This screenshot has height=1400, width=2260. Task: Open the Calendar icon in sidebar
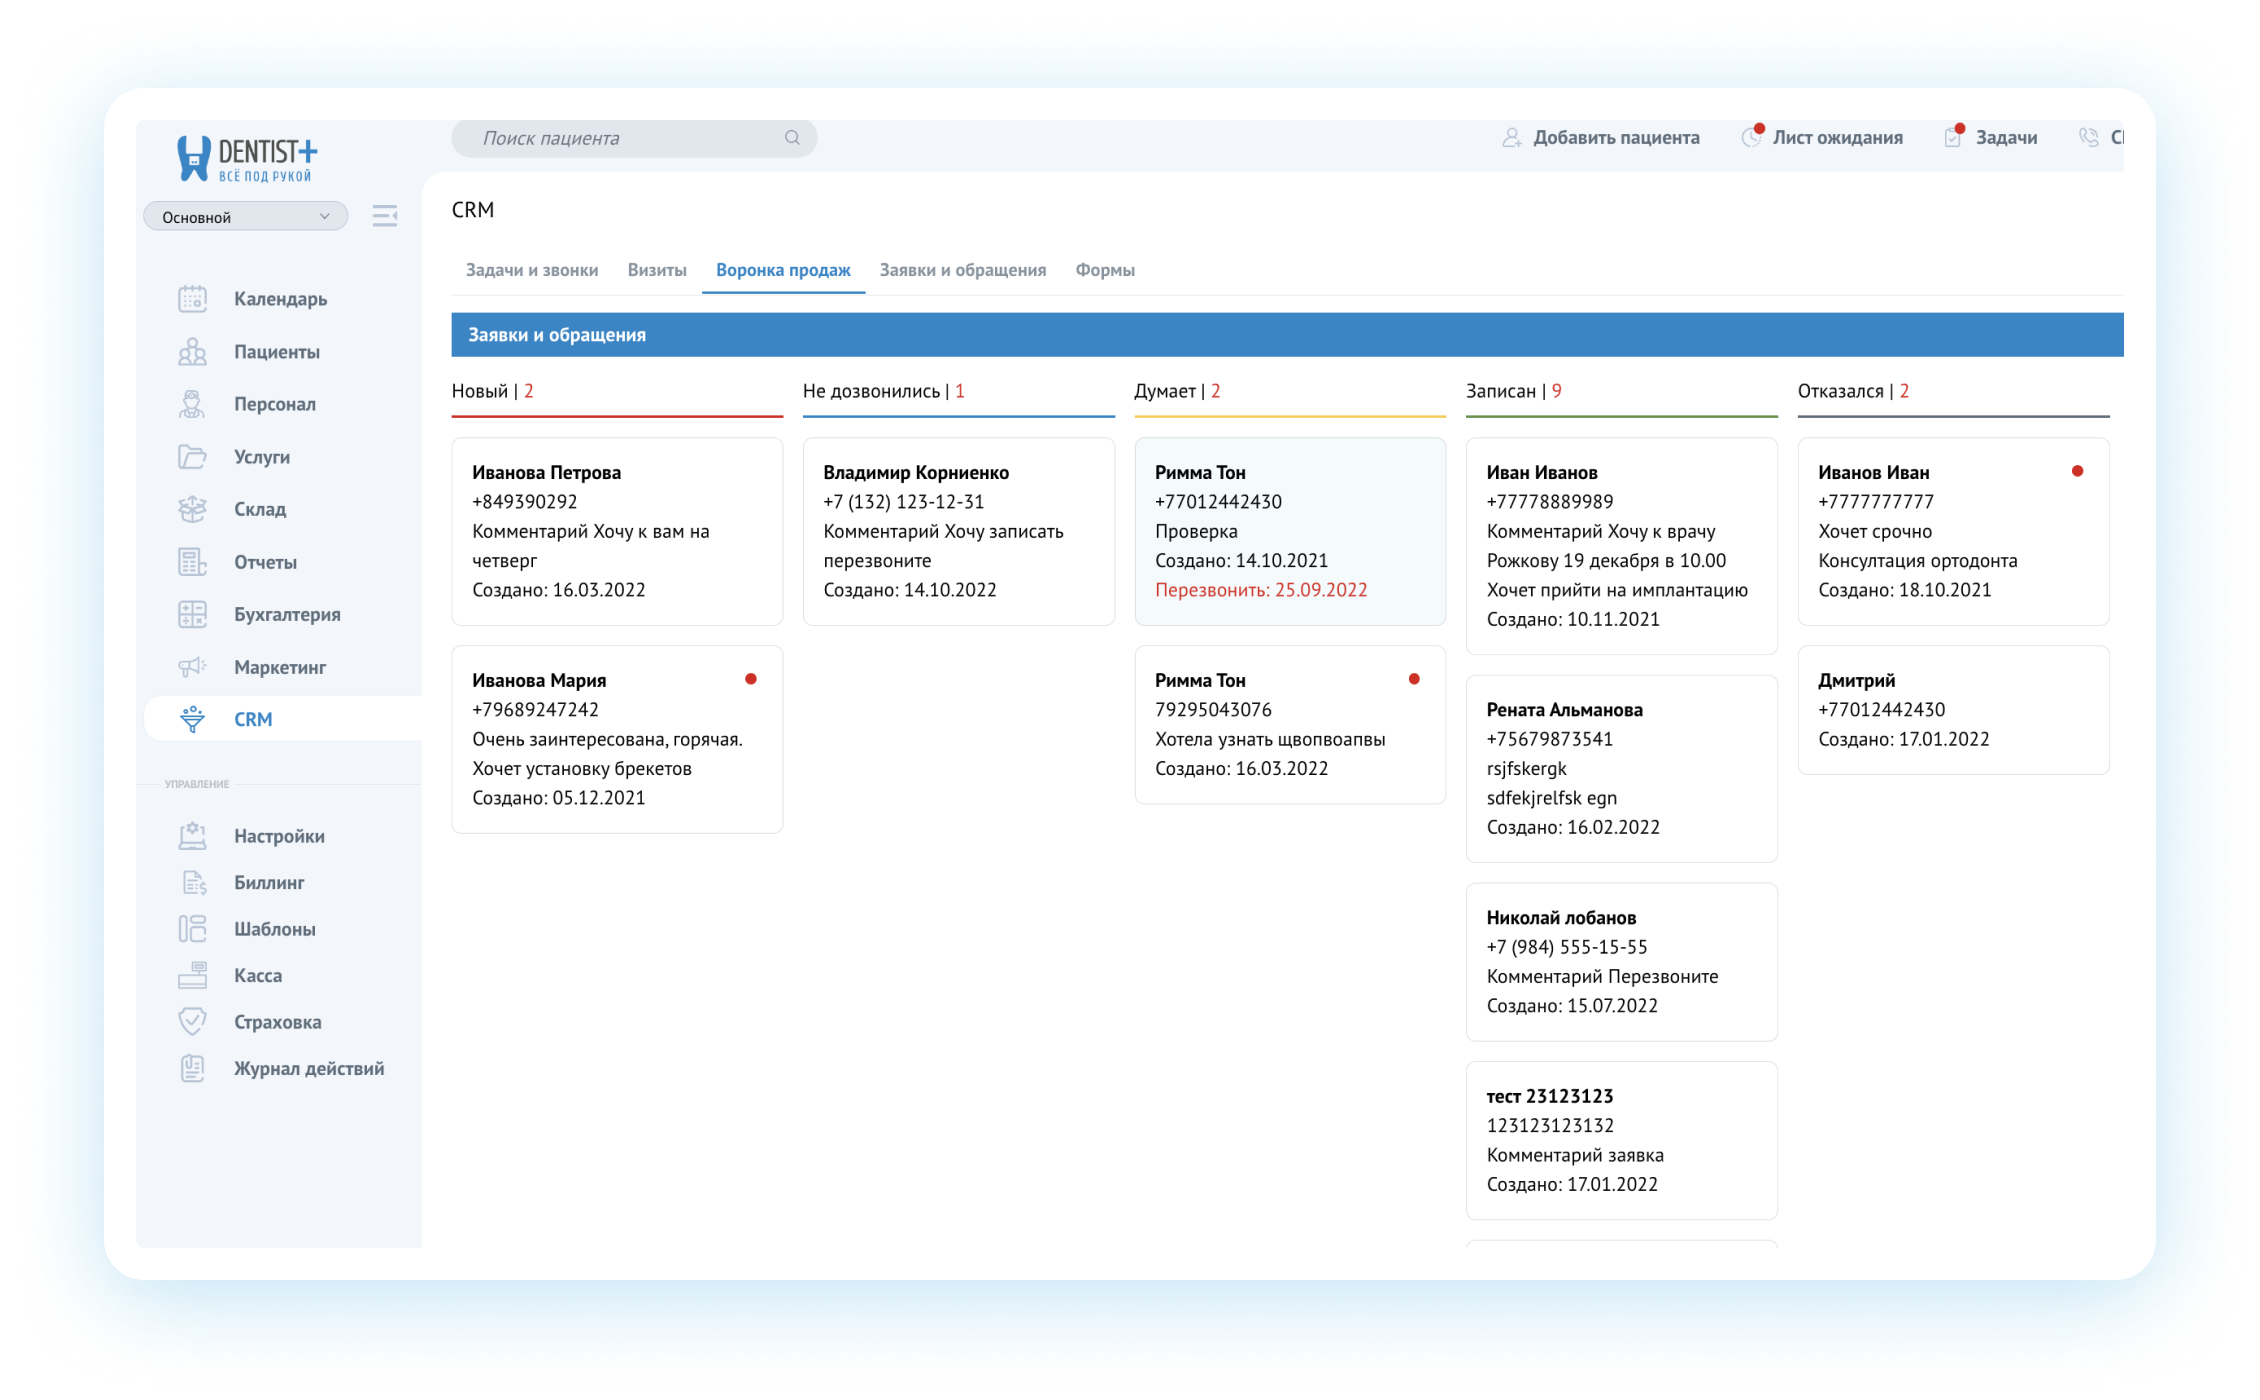(x=192, y=299)
